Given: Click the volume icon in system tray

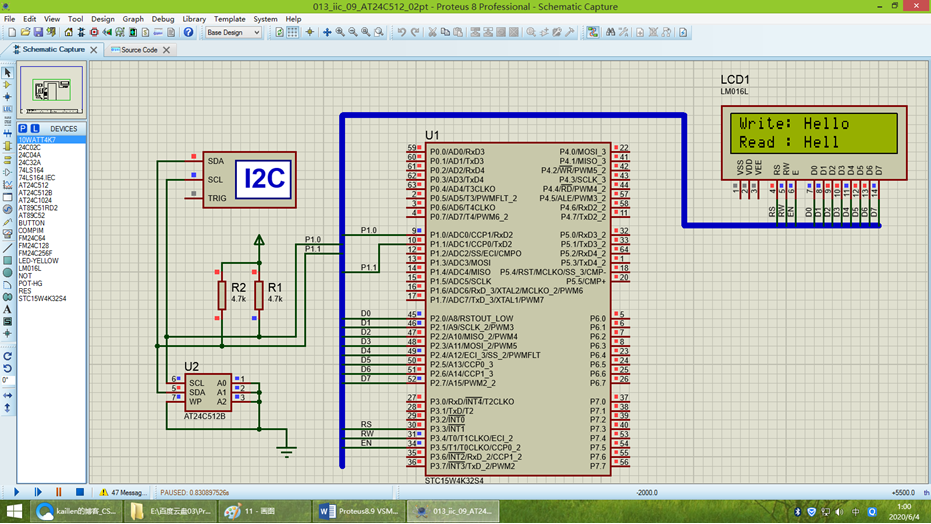Looking at the screenshot, I should [839, 512].
